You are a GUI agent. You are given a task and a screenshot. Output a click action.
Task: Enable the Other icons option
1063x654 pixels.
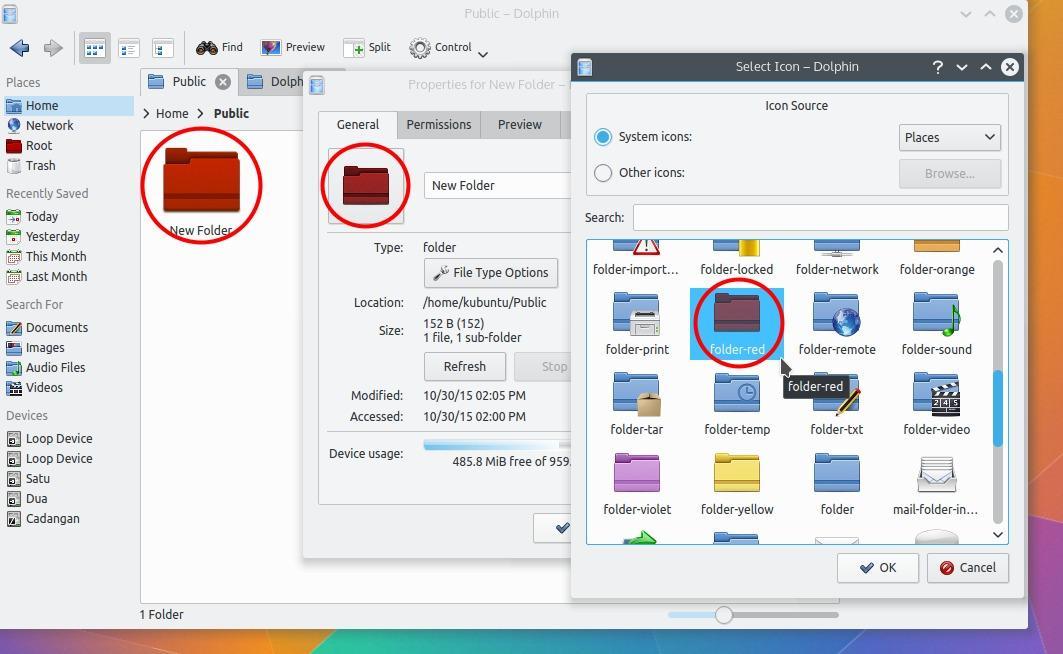[x=602, y=172]
